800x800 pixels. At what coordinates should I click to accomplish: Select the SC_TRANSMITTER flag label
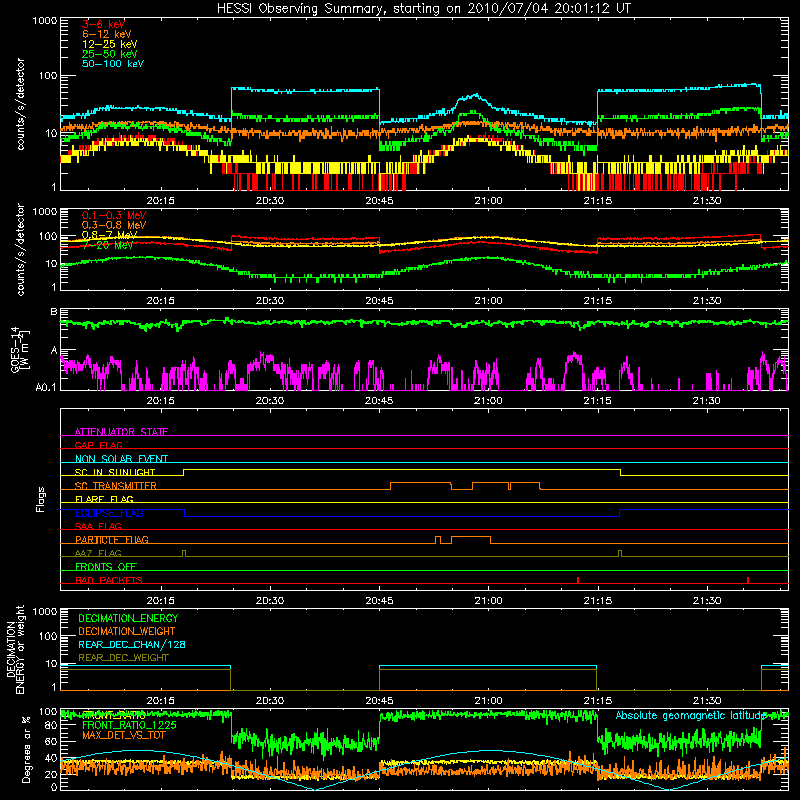[x=116, y=486]
